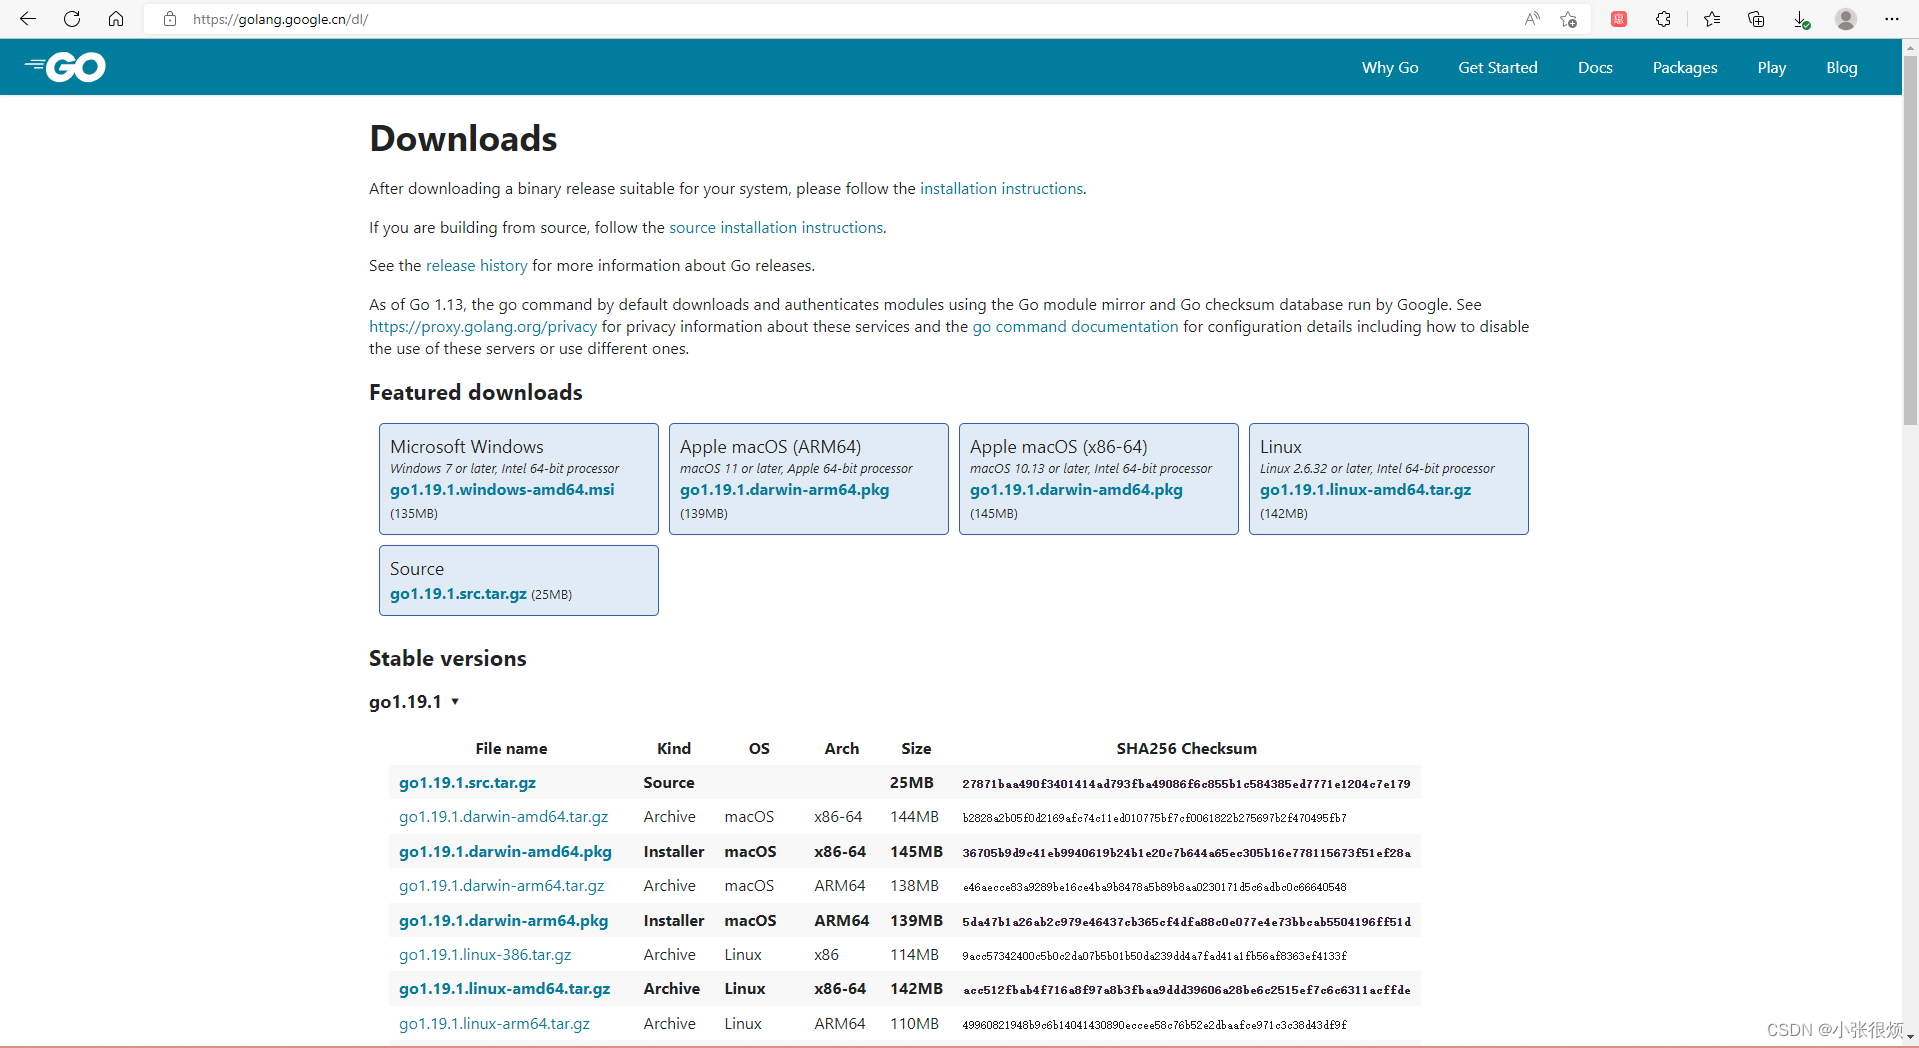1919x1048 pixels.
Task: Click the SHA256 Checksum column header
Action: [x=1186, y=749]
